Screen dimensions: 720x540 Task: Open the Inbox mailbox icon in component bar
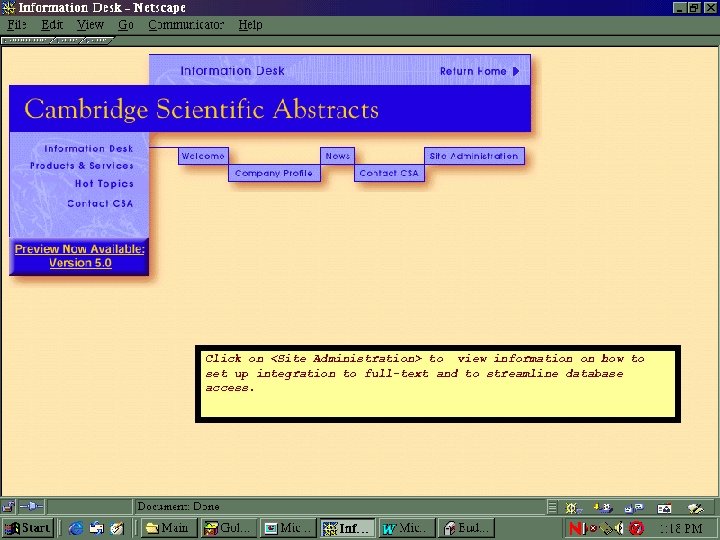603,507
